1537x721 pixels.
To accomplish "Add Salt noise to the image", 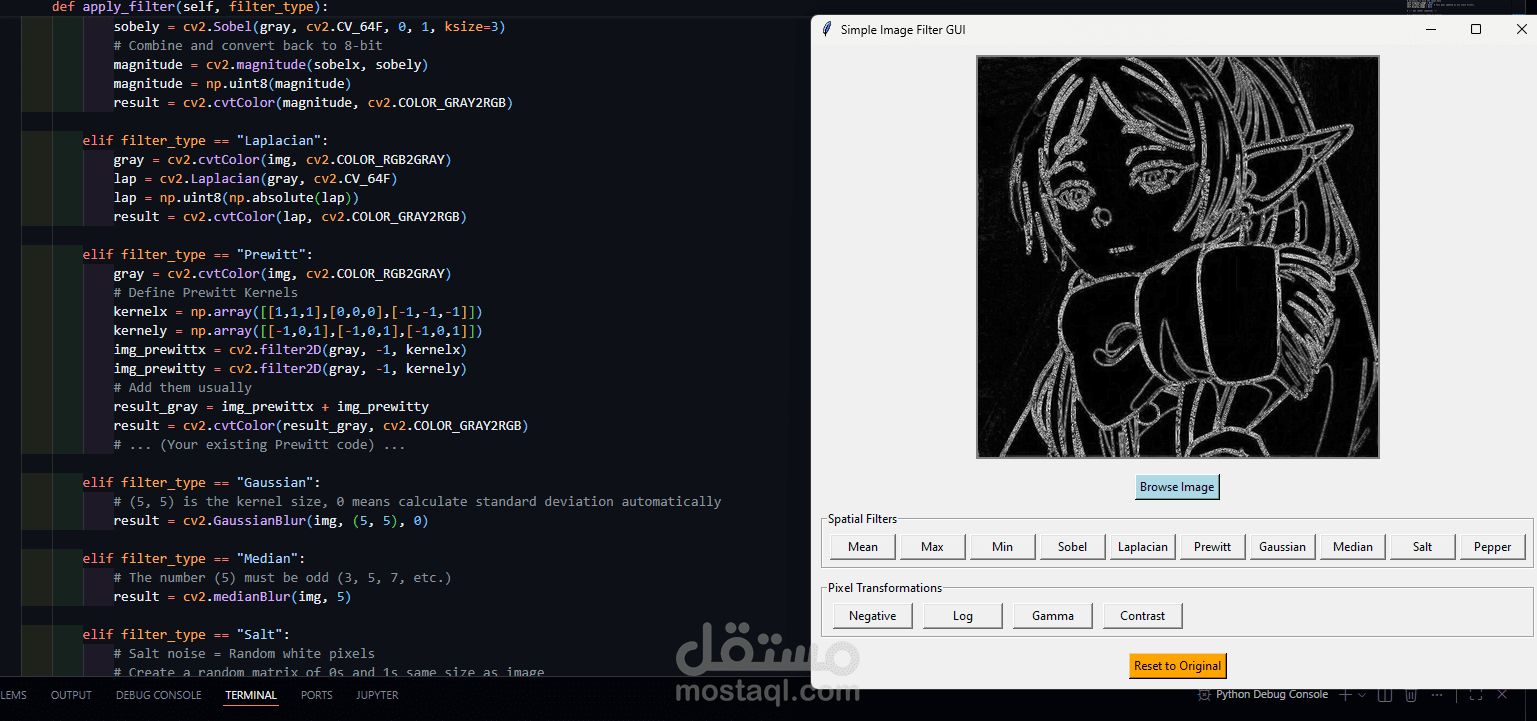I will (1423, 546).
